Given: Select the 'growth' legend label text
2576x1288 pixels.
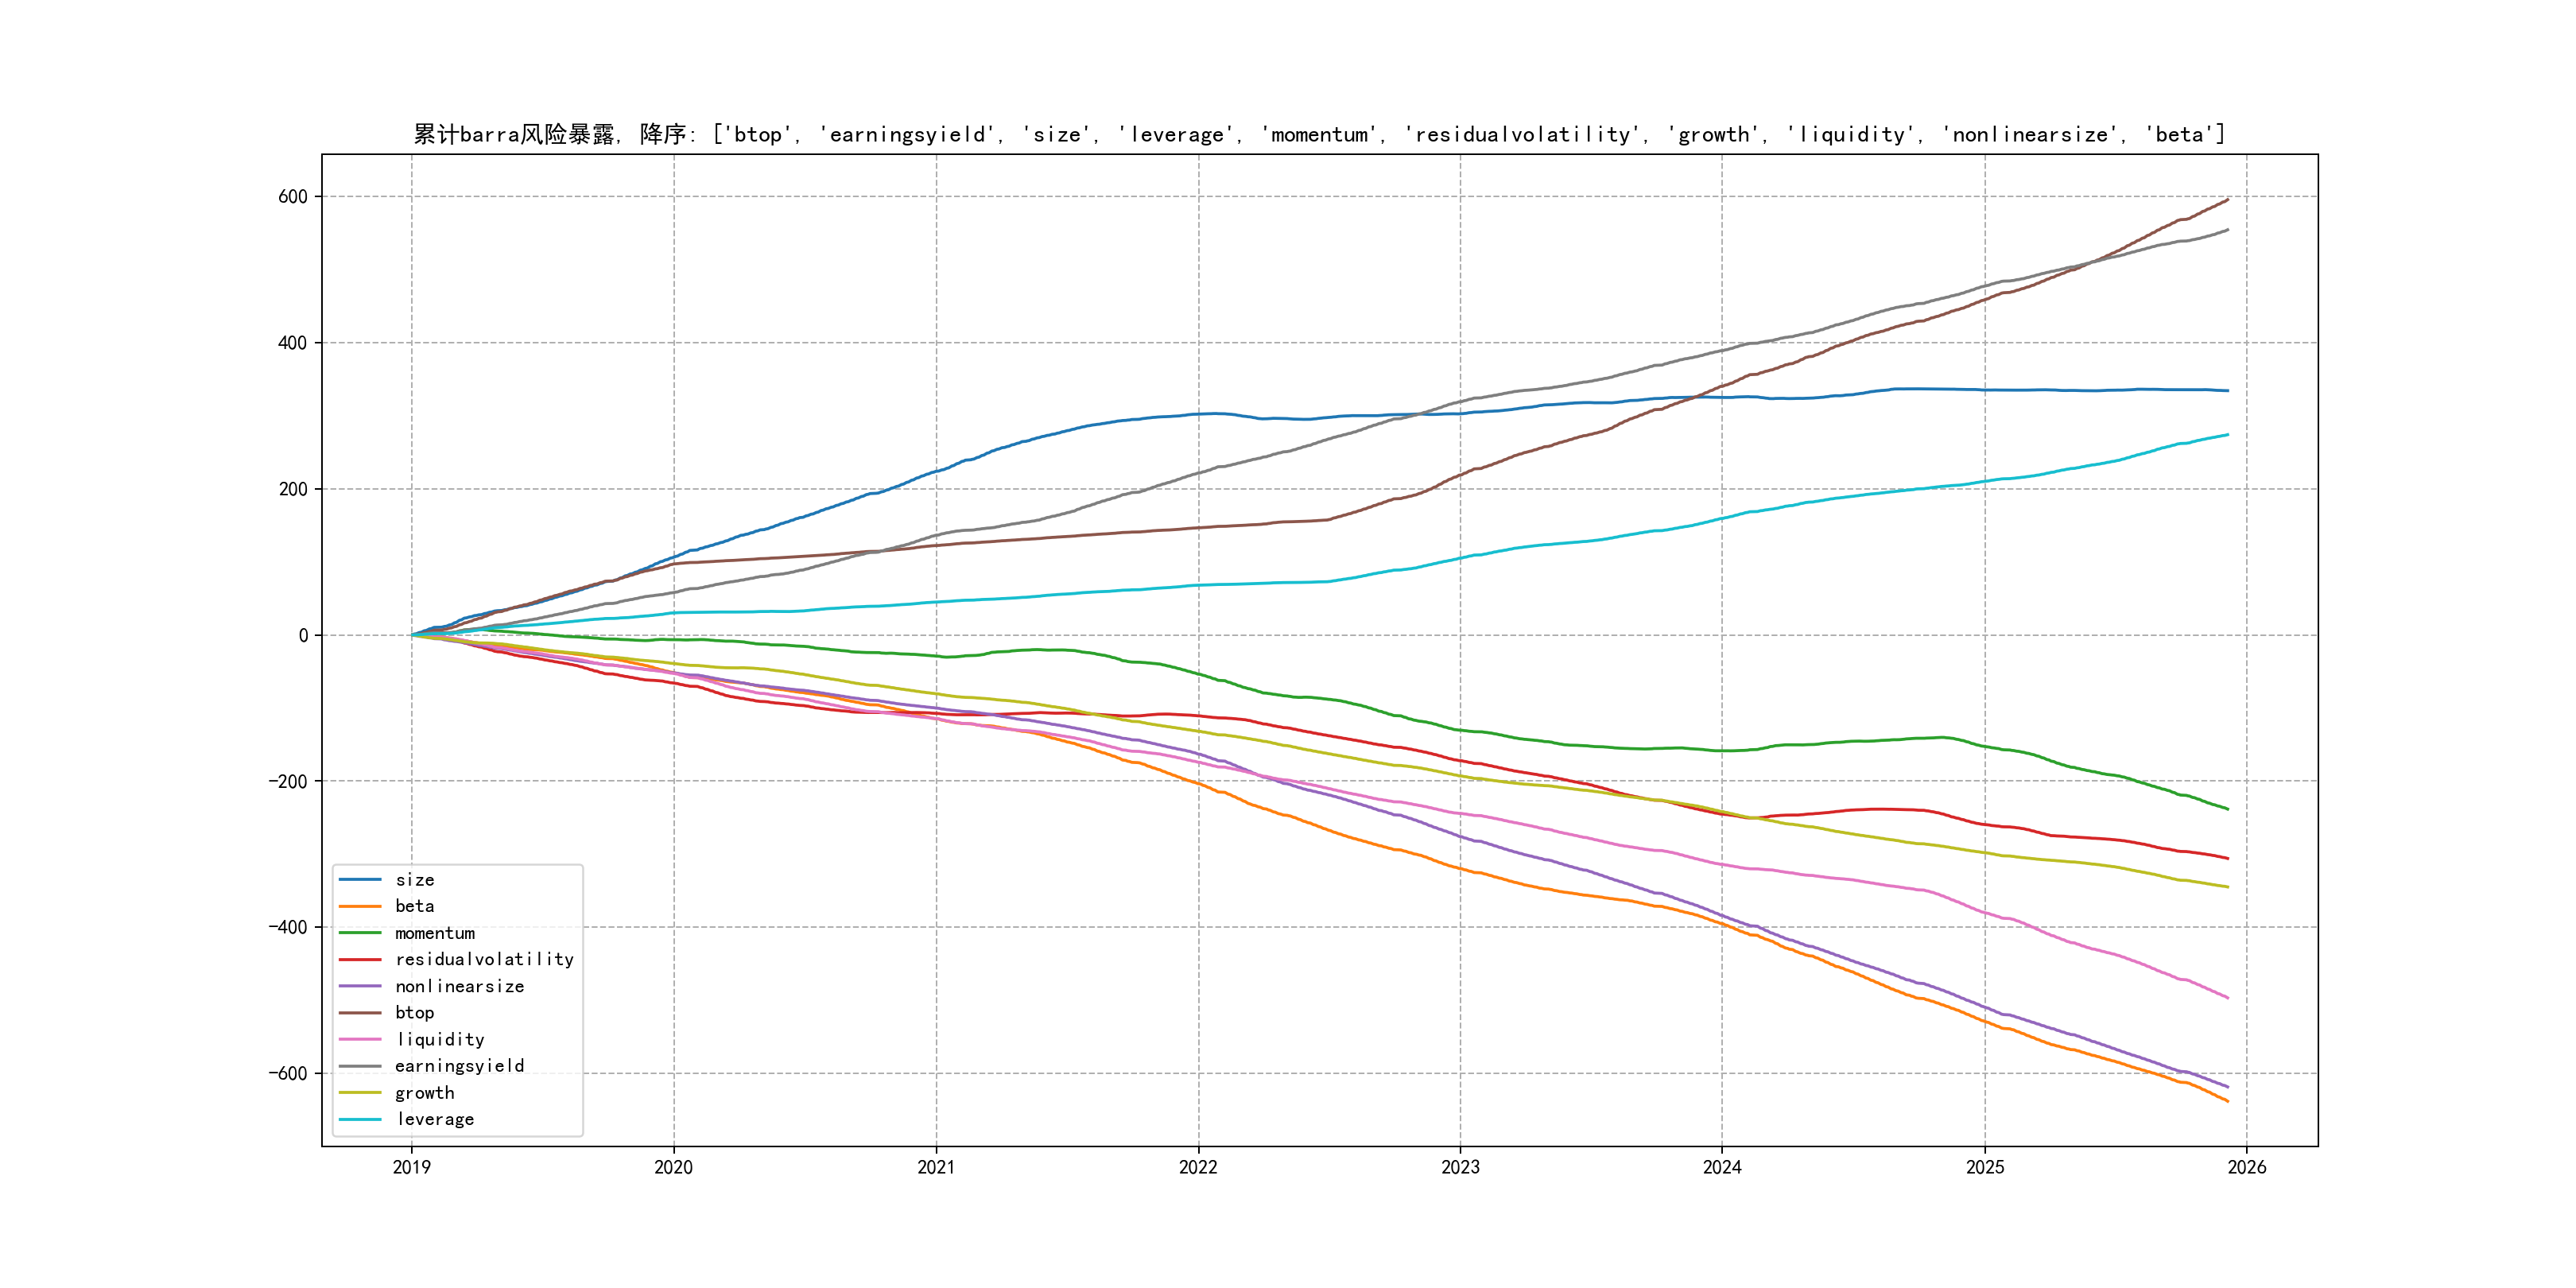Looking at the screenshot, I should [424, 1093].
